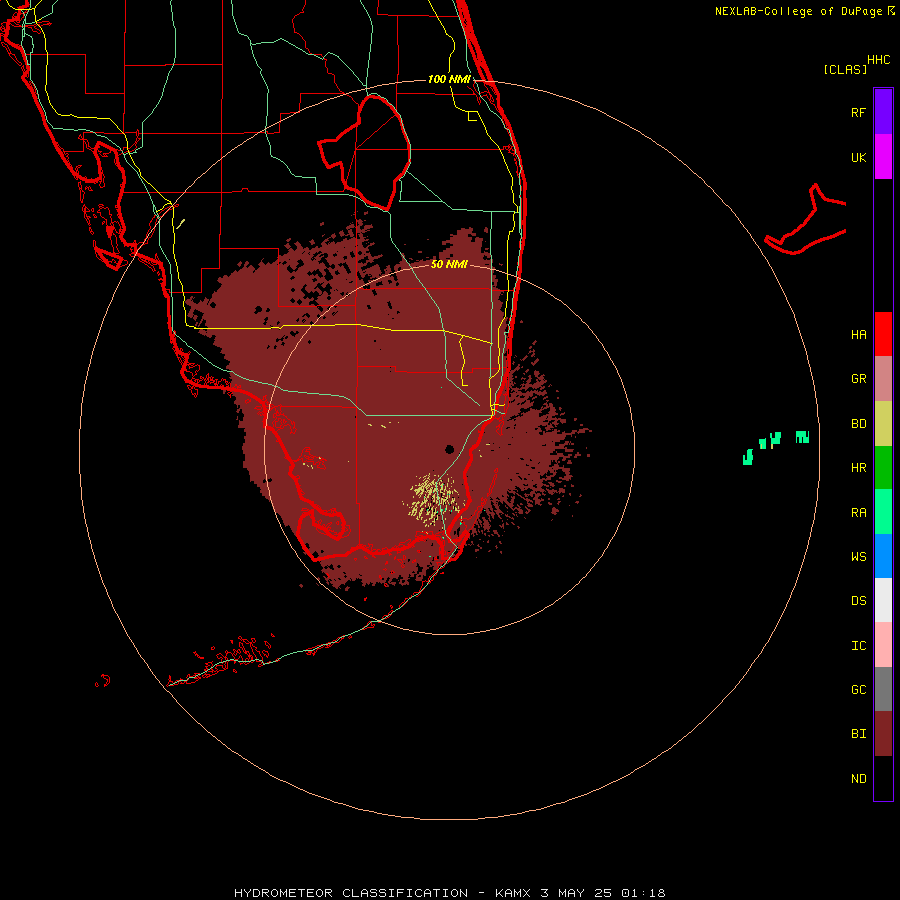Click the UK legend label
Image resolution: width=900 pixels, height=900 pixels.
pos(858,157)
